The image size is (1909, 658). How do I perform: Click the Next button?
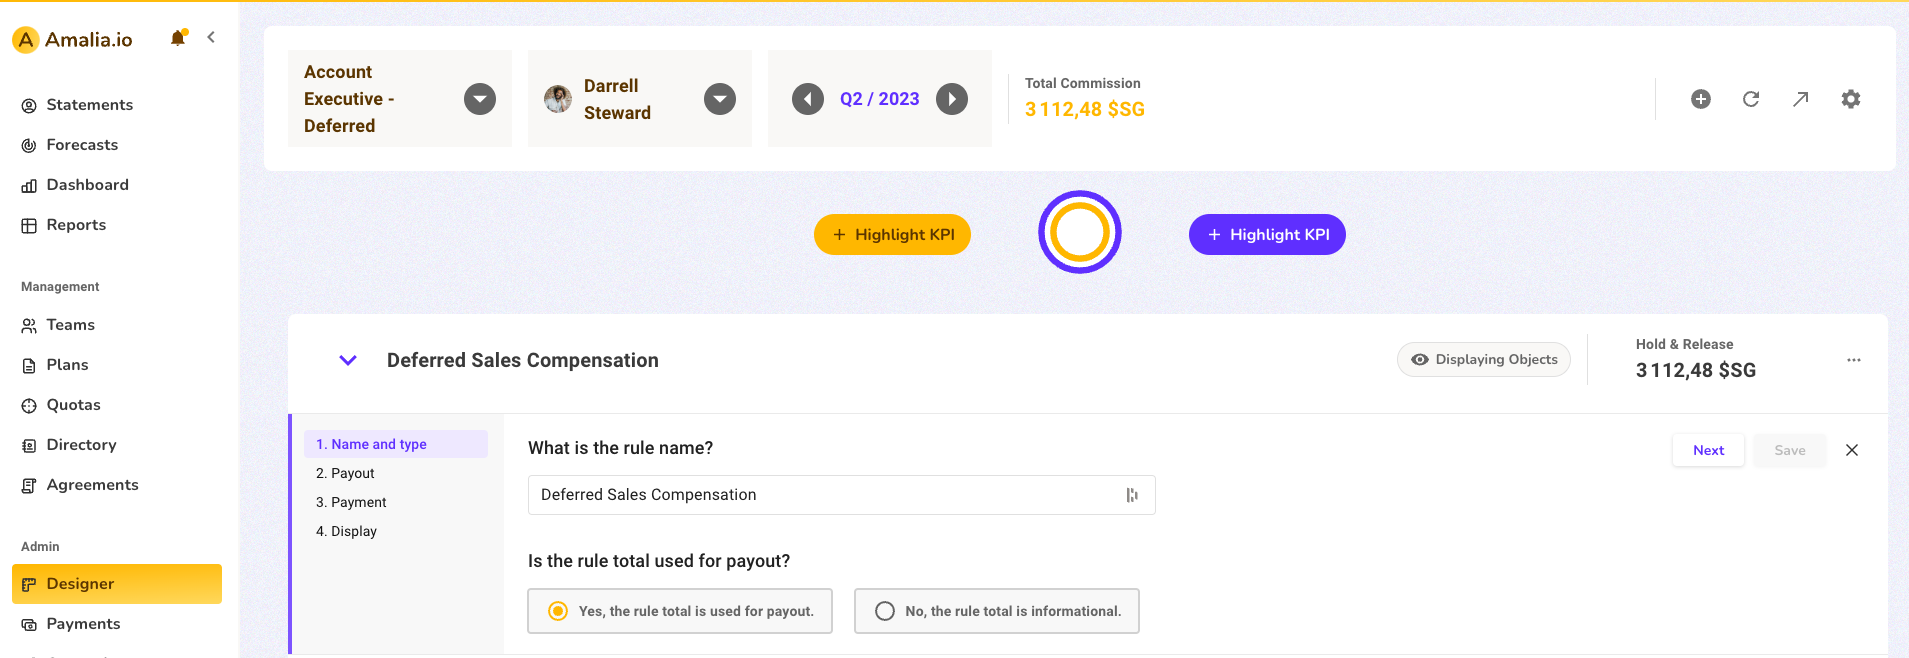click(x=1709, y=450)
